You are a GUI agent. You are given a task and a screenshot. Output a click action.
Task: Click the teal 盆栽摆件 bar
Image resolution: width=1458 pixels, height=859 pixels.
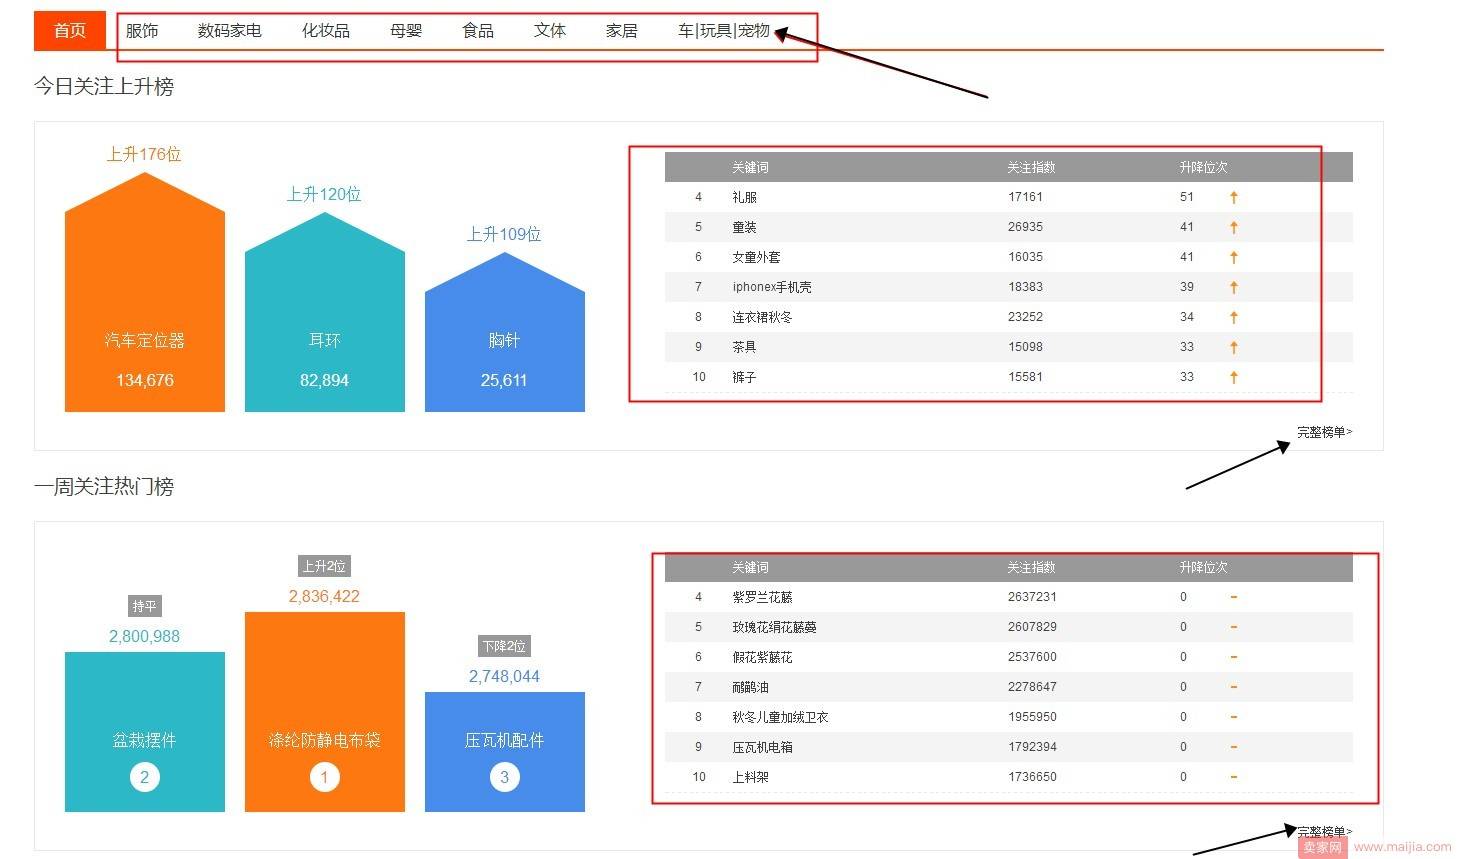point(145,732)
